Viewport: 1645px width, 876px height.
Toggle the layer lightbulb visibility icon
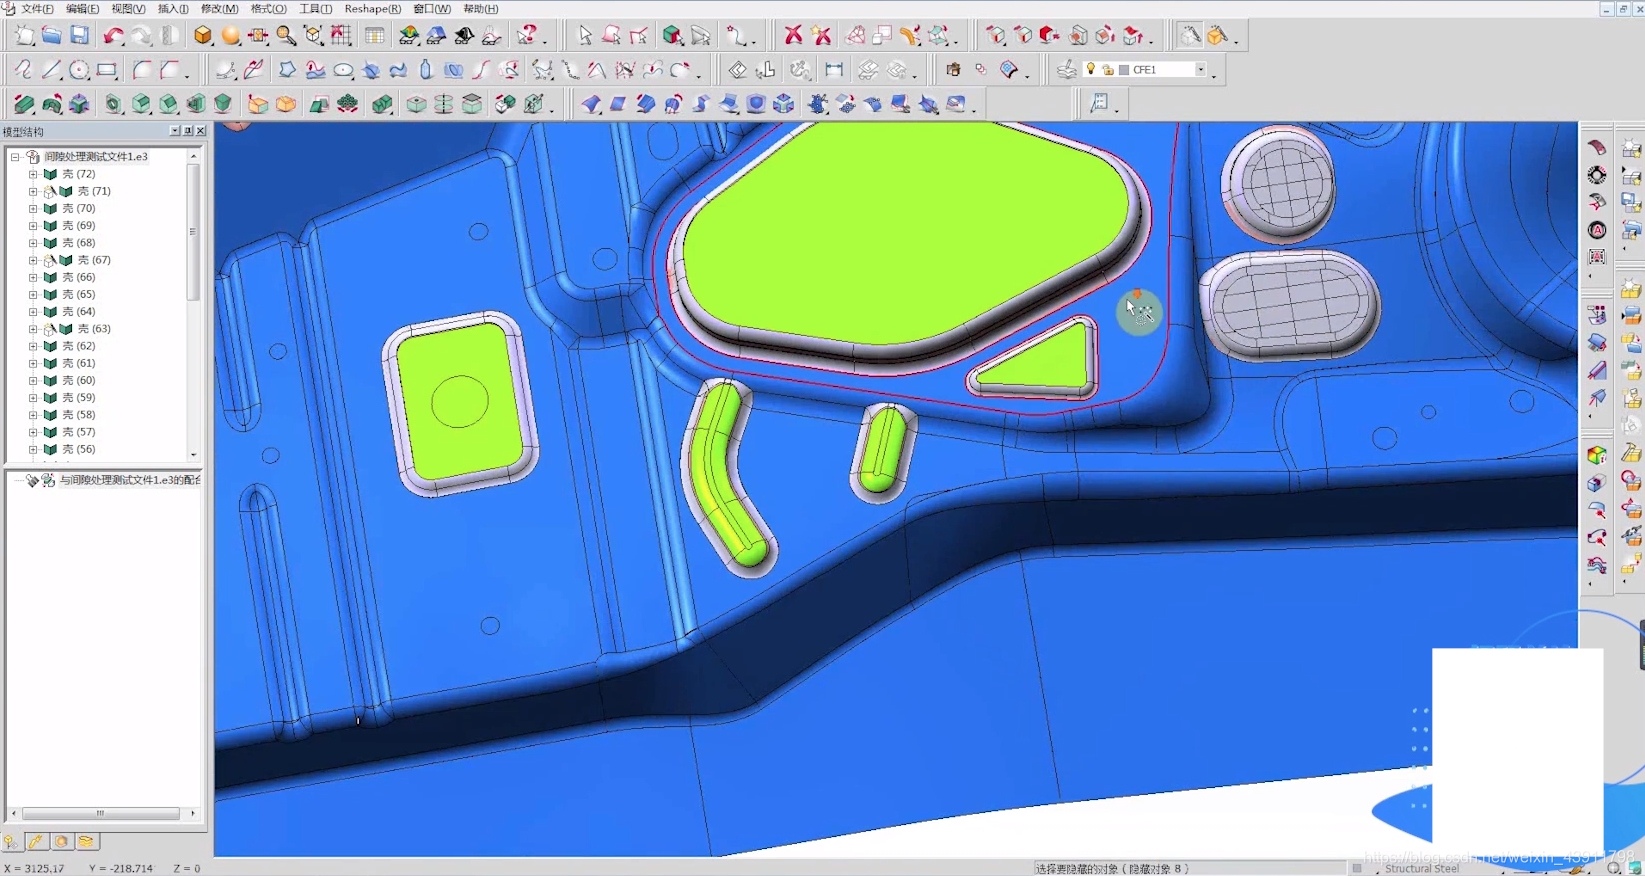coord(1091,70)
